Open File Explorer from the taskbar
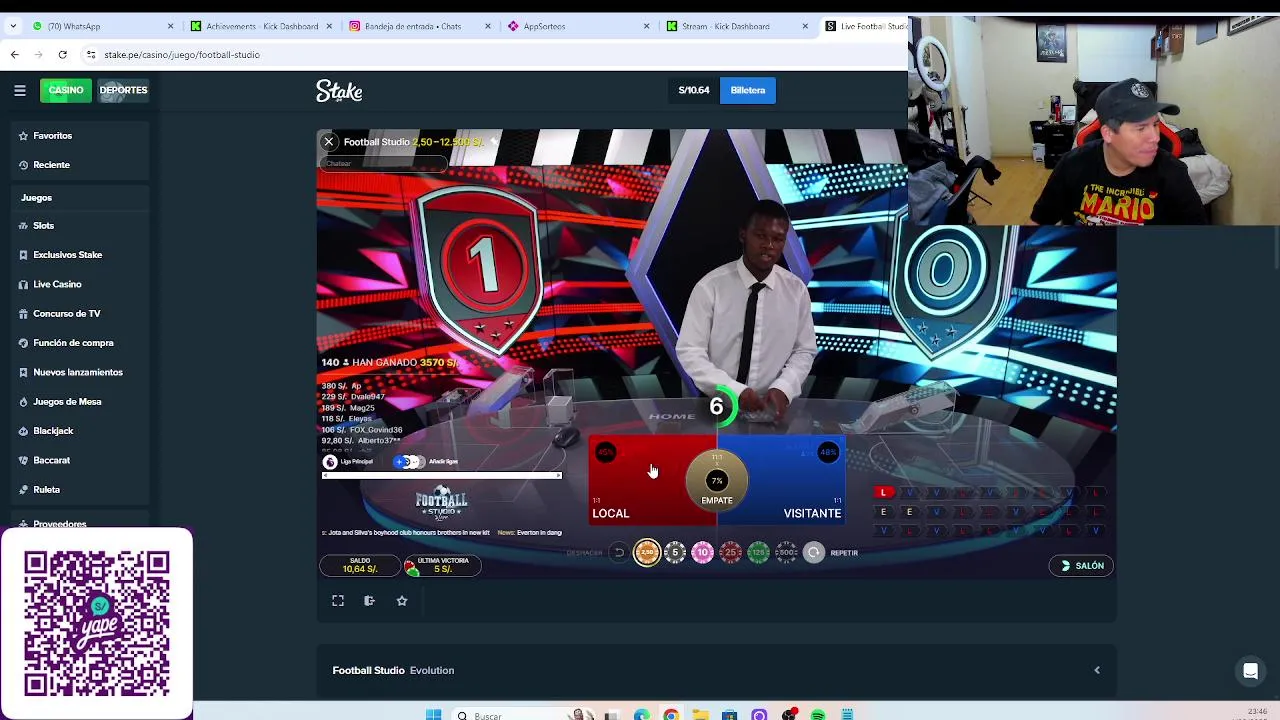The height and width of the screenshot is (720, 1280). (700, 715)
